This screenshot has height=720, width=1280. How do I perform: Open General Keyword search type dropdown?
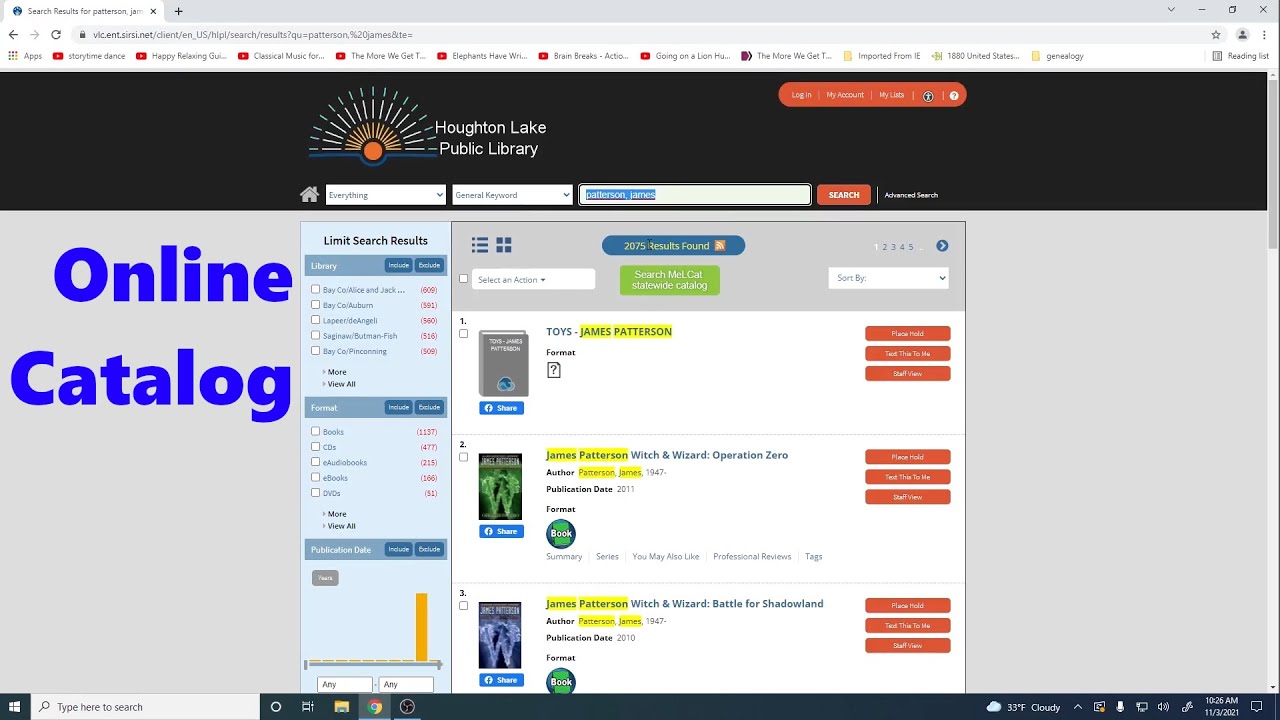pos(512,195)
